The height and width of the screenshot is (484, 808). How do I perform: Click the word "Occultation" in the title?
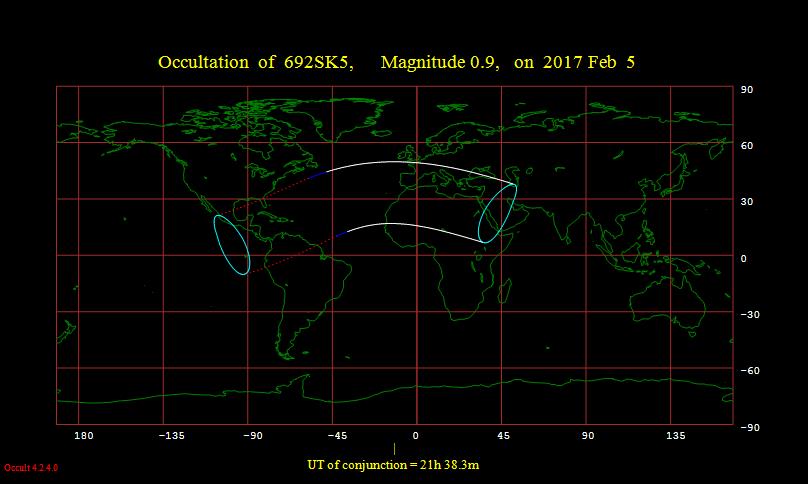203,62
